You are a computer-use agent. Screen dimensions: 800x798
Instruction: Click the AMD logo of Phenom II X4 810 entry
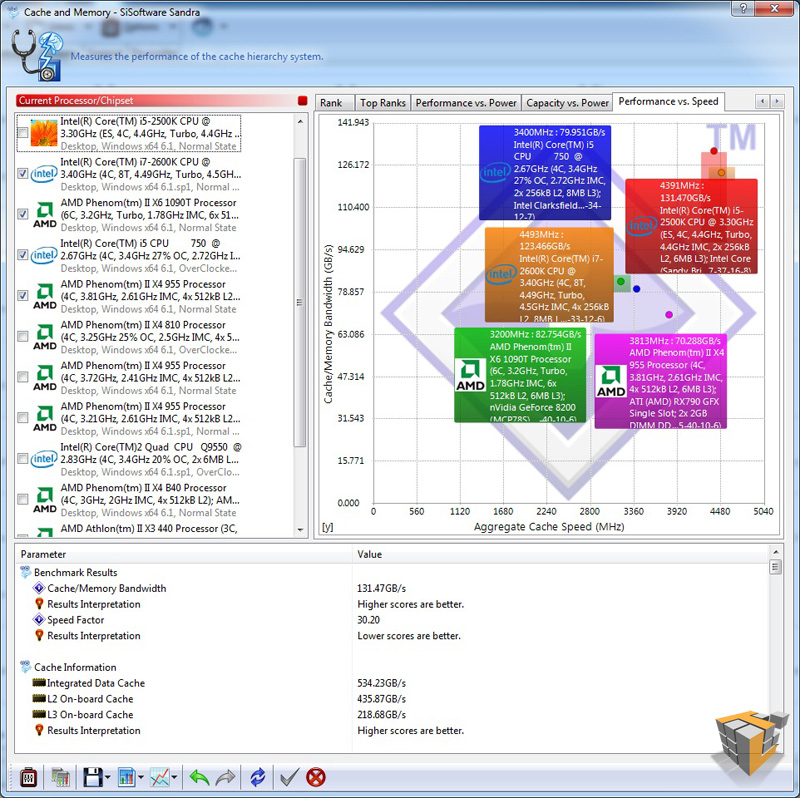coord(45,337)
